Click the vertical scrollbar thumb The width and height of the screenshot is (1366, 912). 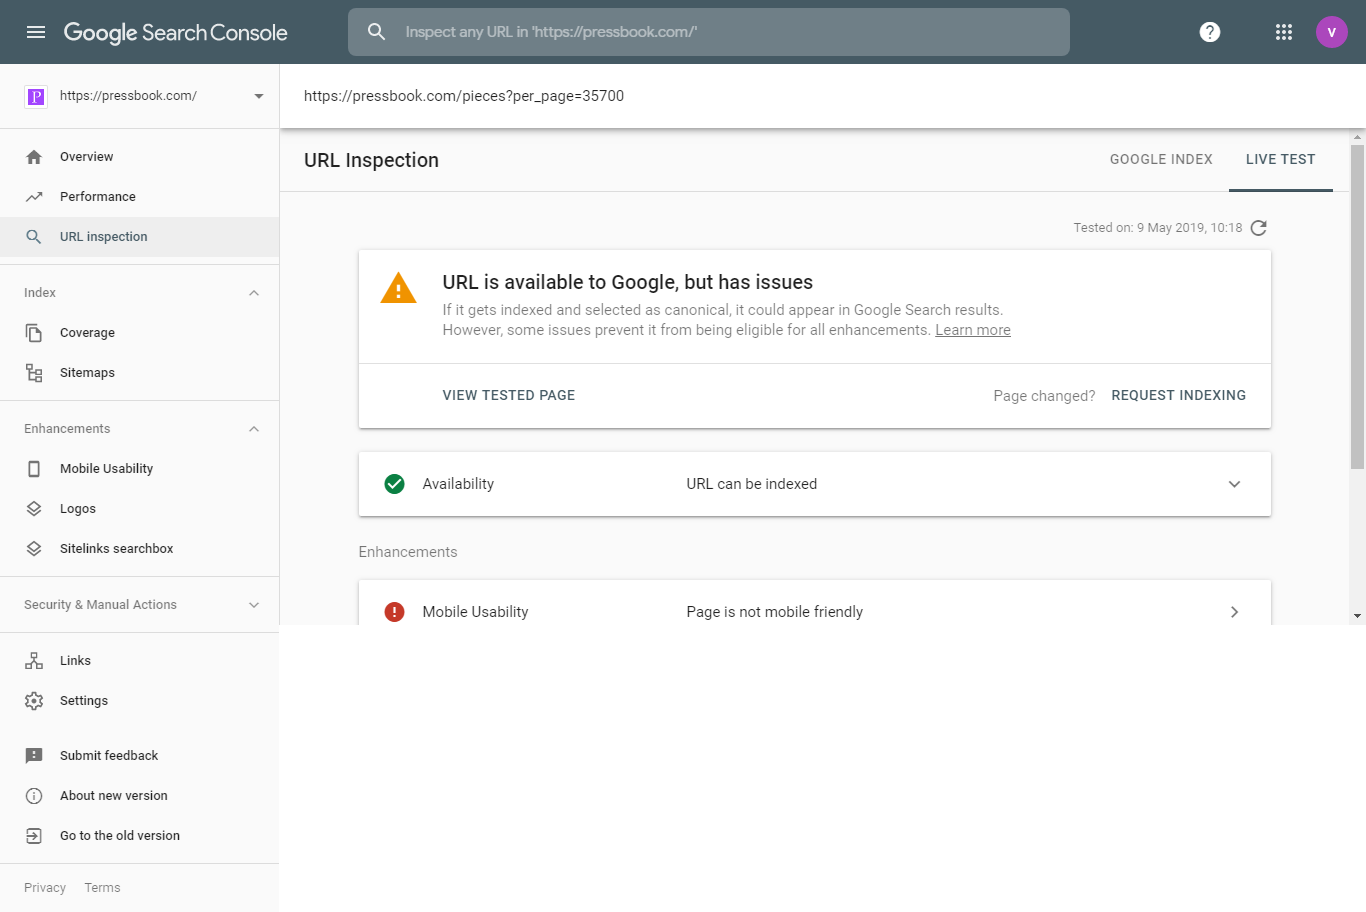tap(1357, 307)
